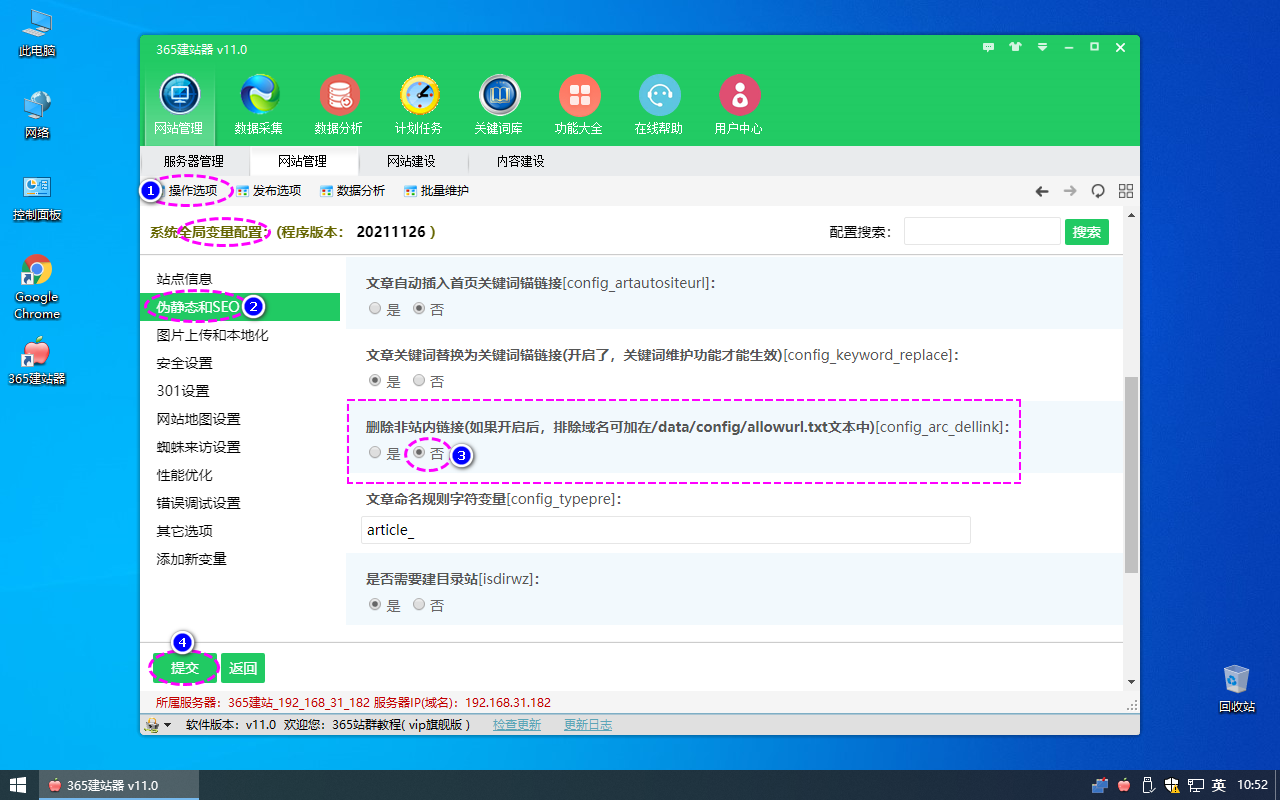1280x800 pixels.
Task: Click the 返回 button
Action: (243, 668)
